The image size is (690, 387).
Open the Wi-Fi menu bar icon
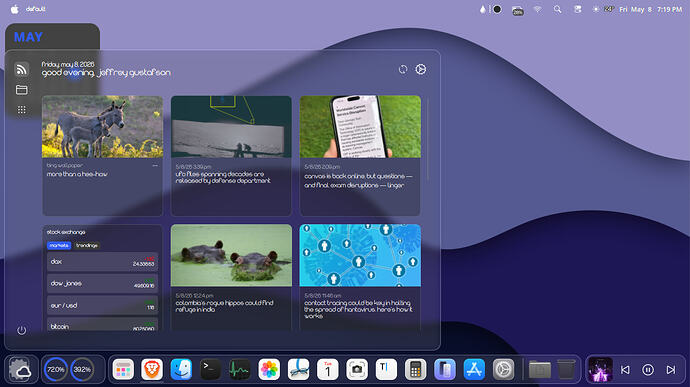pos(538,9)
